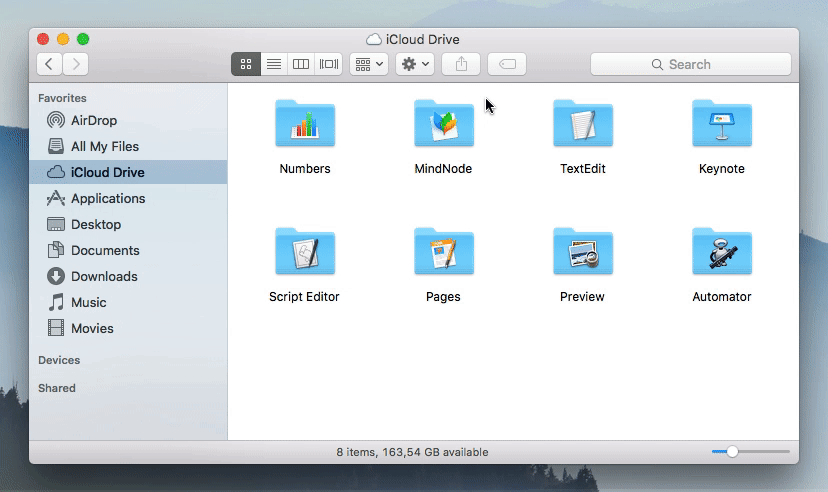
Task: Open Applications from the sidebar
Action: 128,198
